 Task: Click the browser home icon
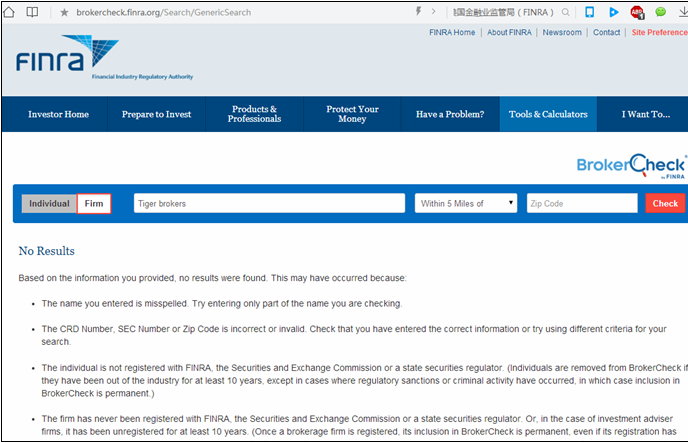[x=9, y=12]
